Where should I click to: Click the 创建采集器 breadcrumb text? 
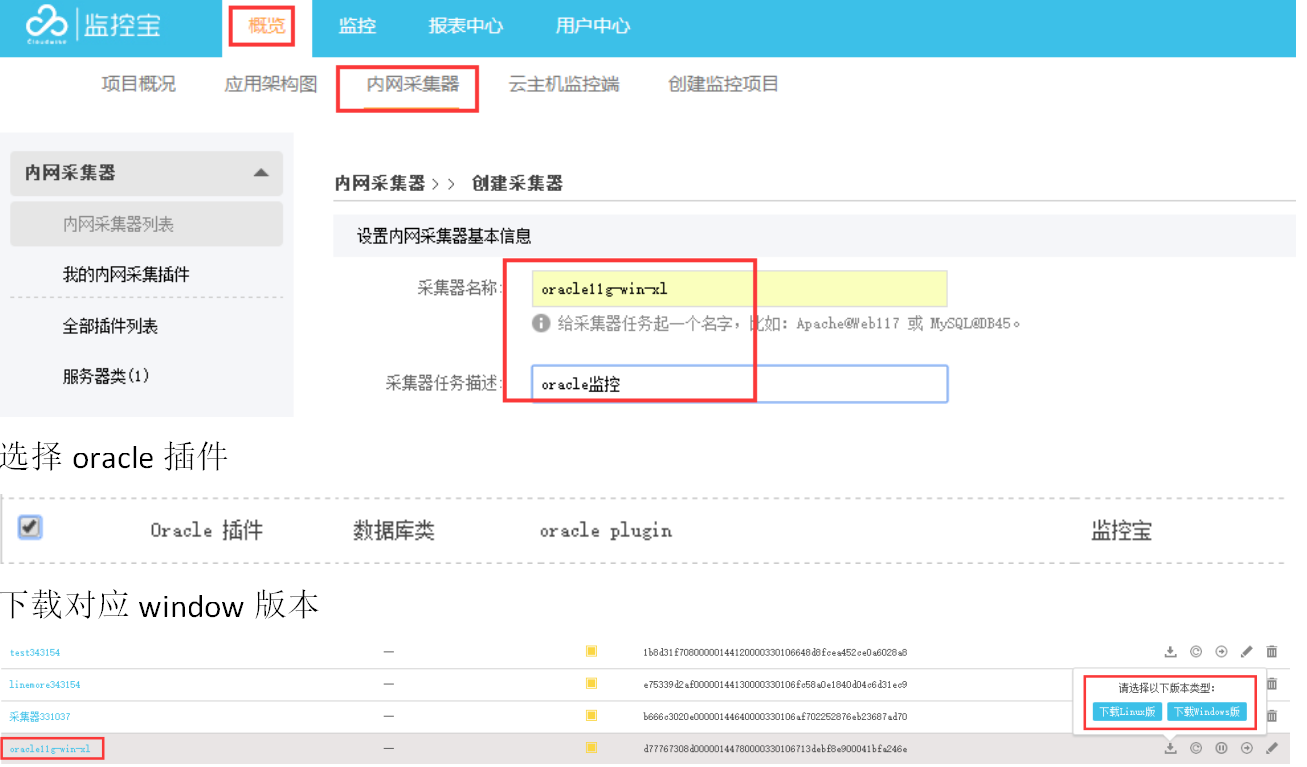pos(517,183)
